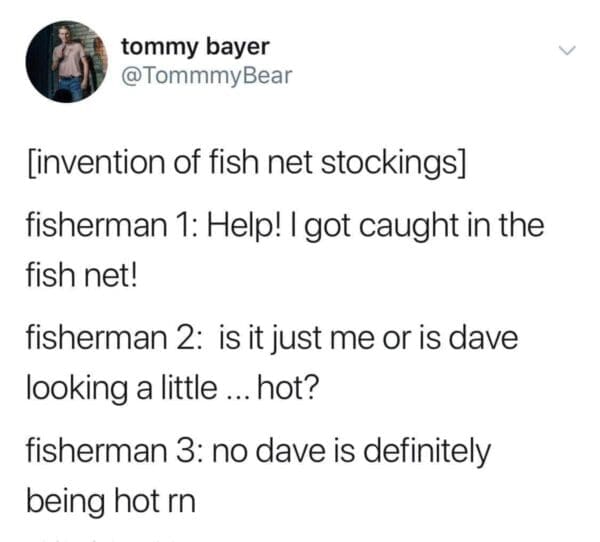Open tommy bayer's profile picture
600x542 pixels.
click(x=67, y=62)
